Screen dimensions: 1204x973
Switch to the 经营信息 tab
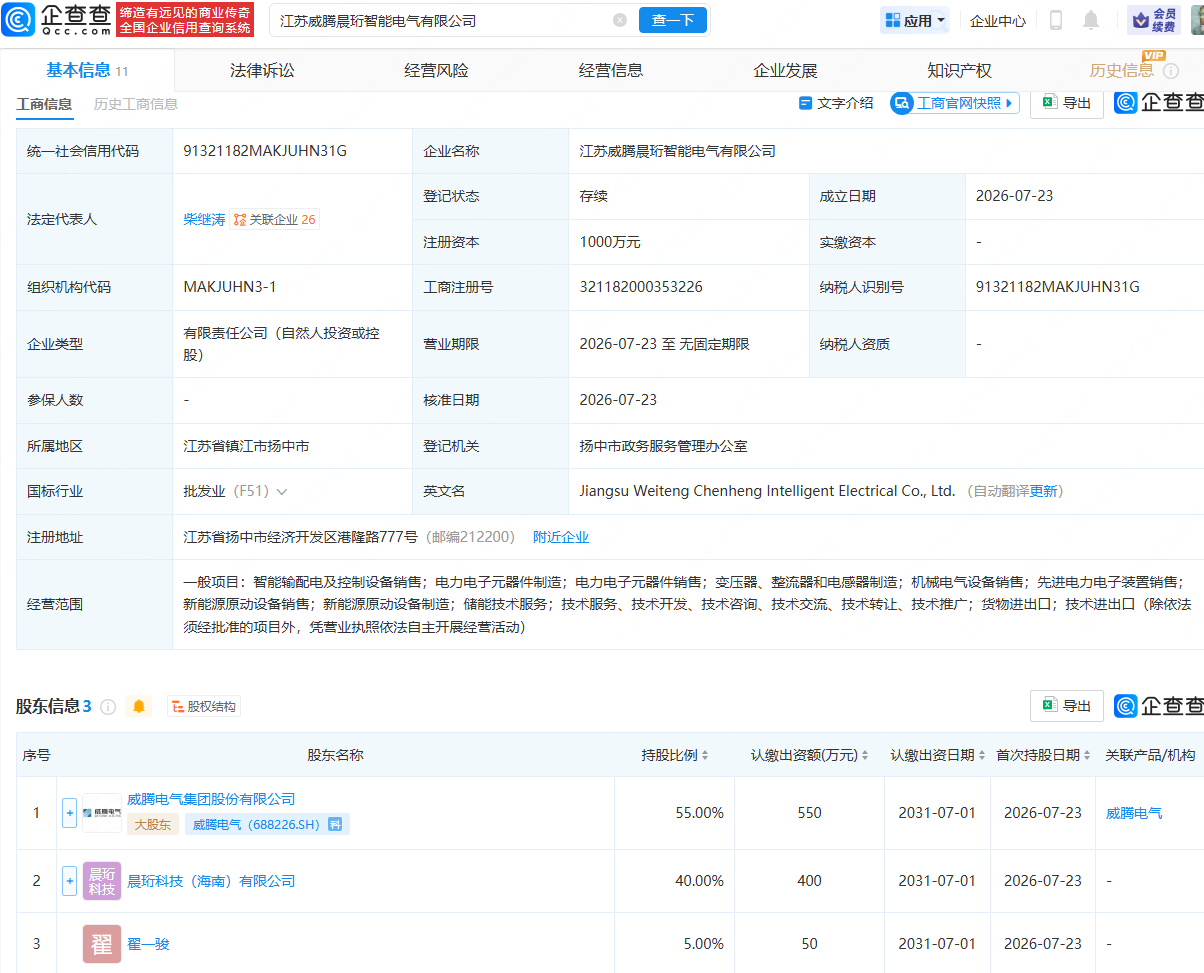click(x=611, y=70)
